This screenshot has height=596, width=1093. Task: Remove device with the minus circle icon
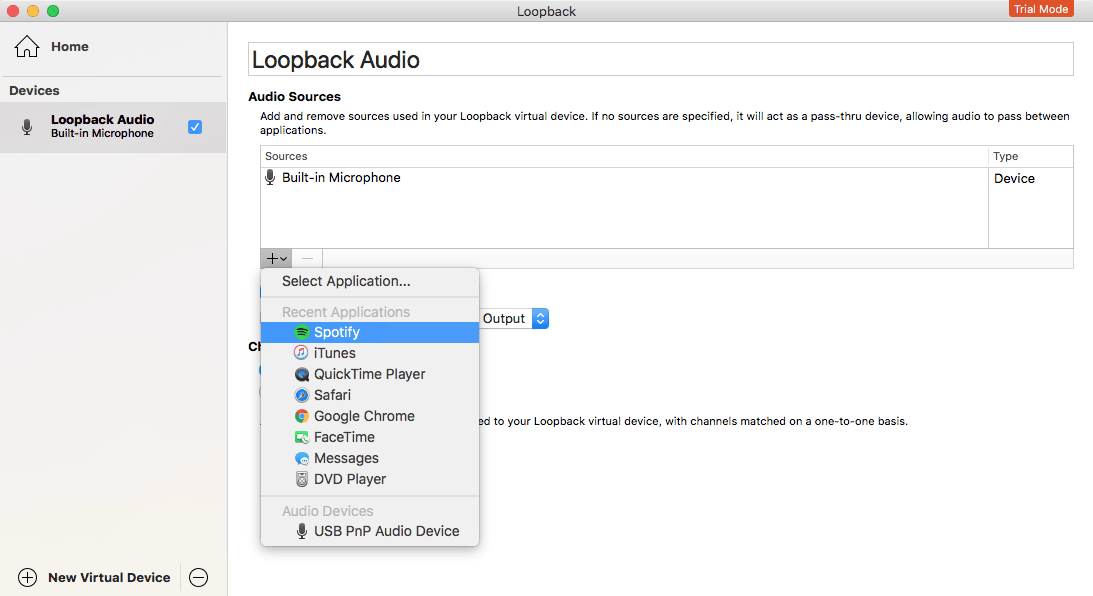coord(199,577)
